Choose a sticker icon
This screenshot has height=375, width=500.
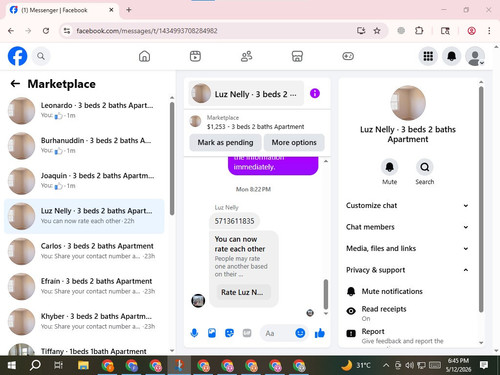pos(229,333)
